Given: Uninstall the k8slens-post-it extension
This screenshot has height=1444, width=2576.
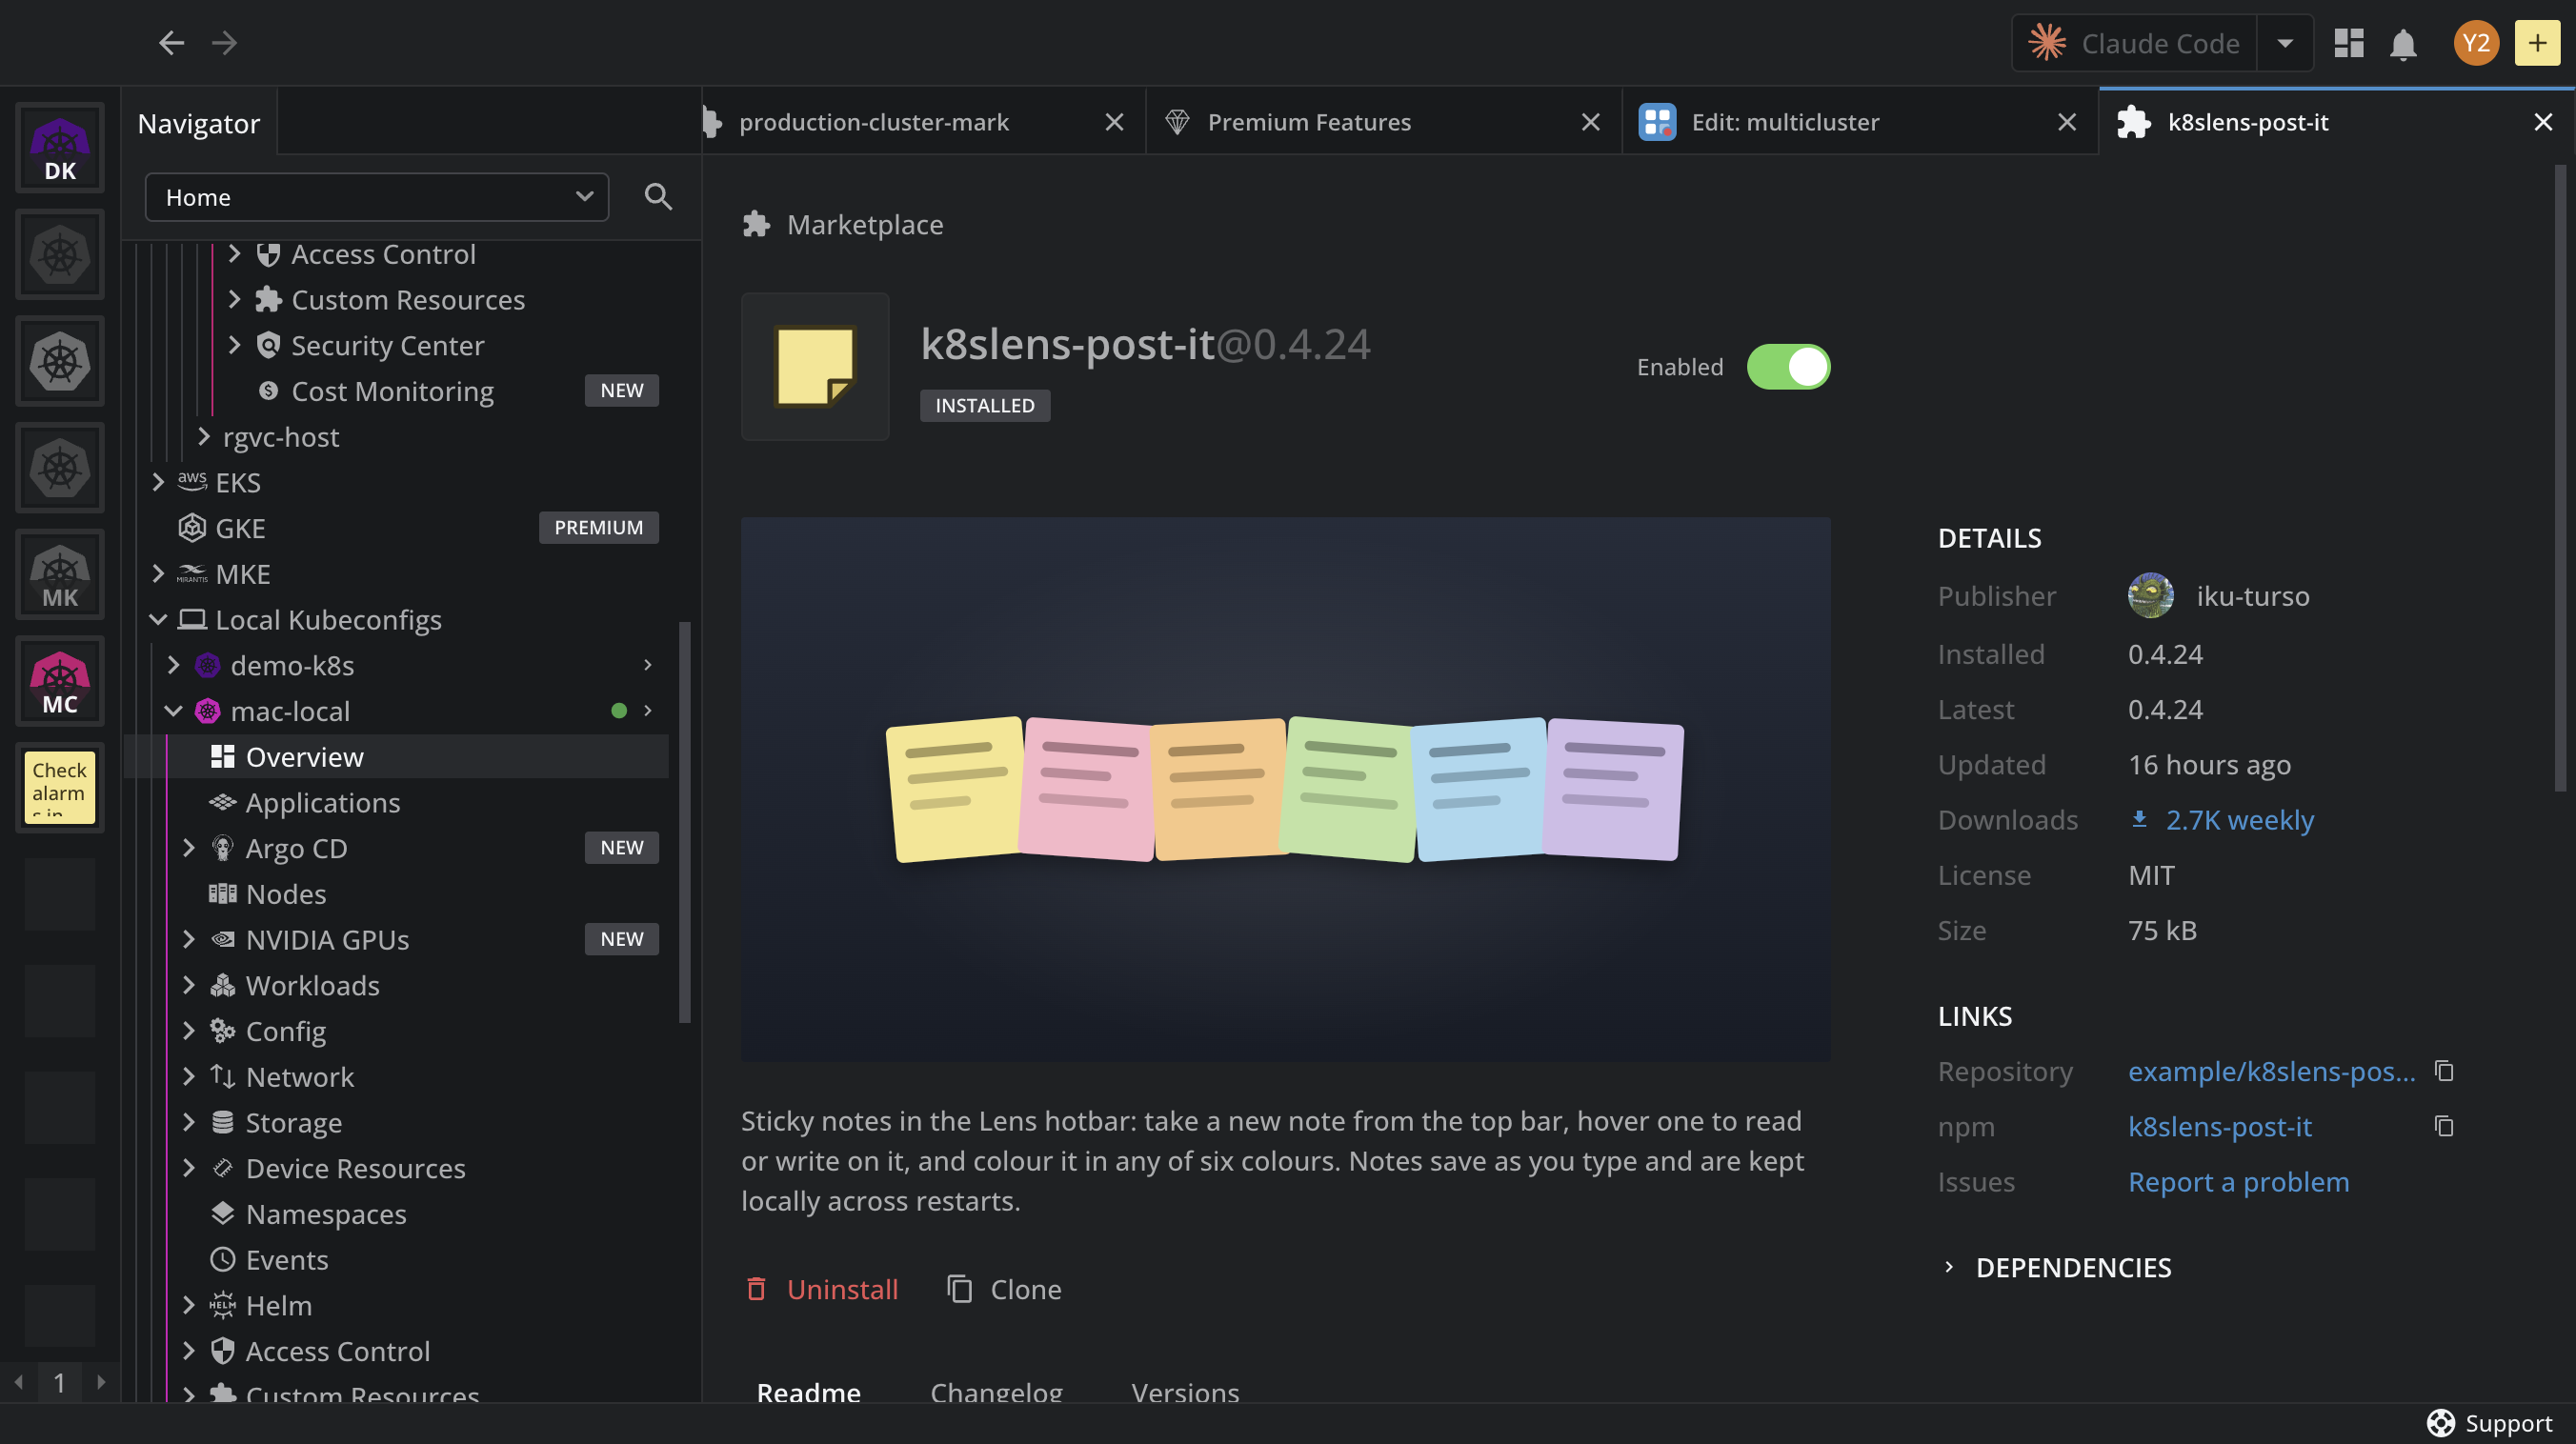Looking at the screenshot, I should pos(822,1289).
